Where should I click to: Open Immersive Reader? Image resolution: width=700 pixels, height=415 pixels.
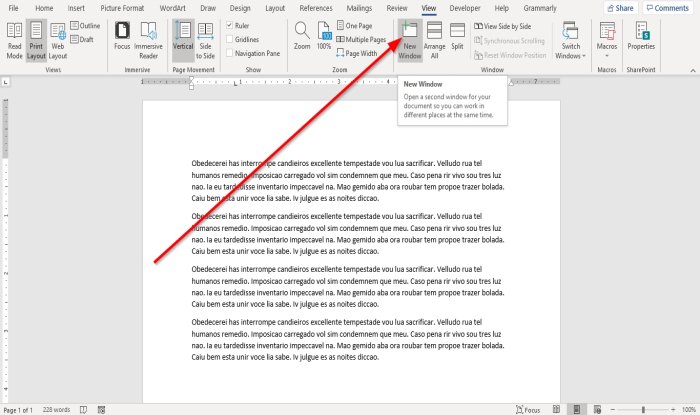148,41
